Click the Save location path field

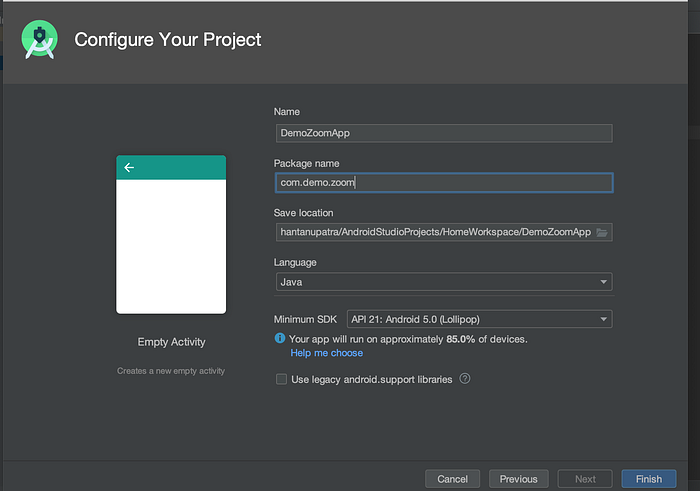coord(434,232)
